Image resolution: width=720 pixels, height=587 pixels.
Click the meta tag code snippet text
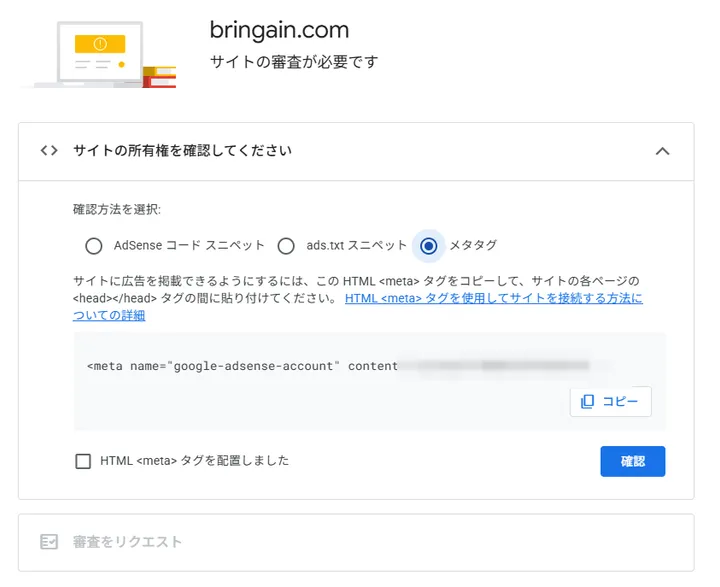click(x=242, y=366)
